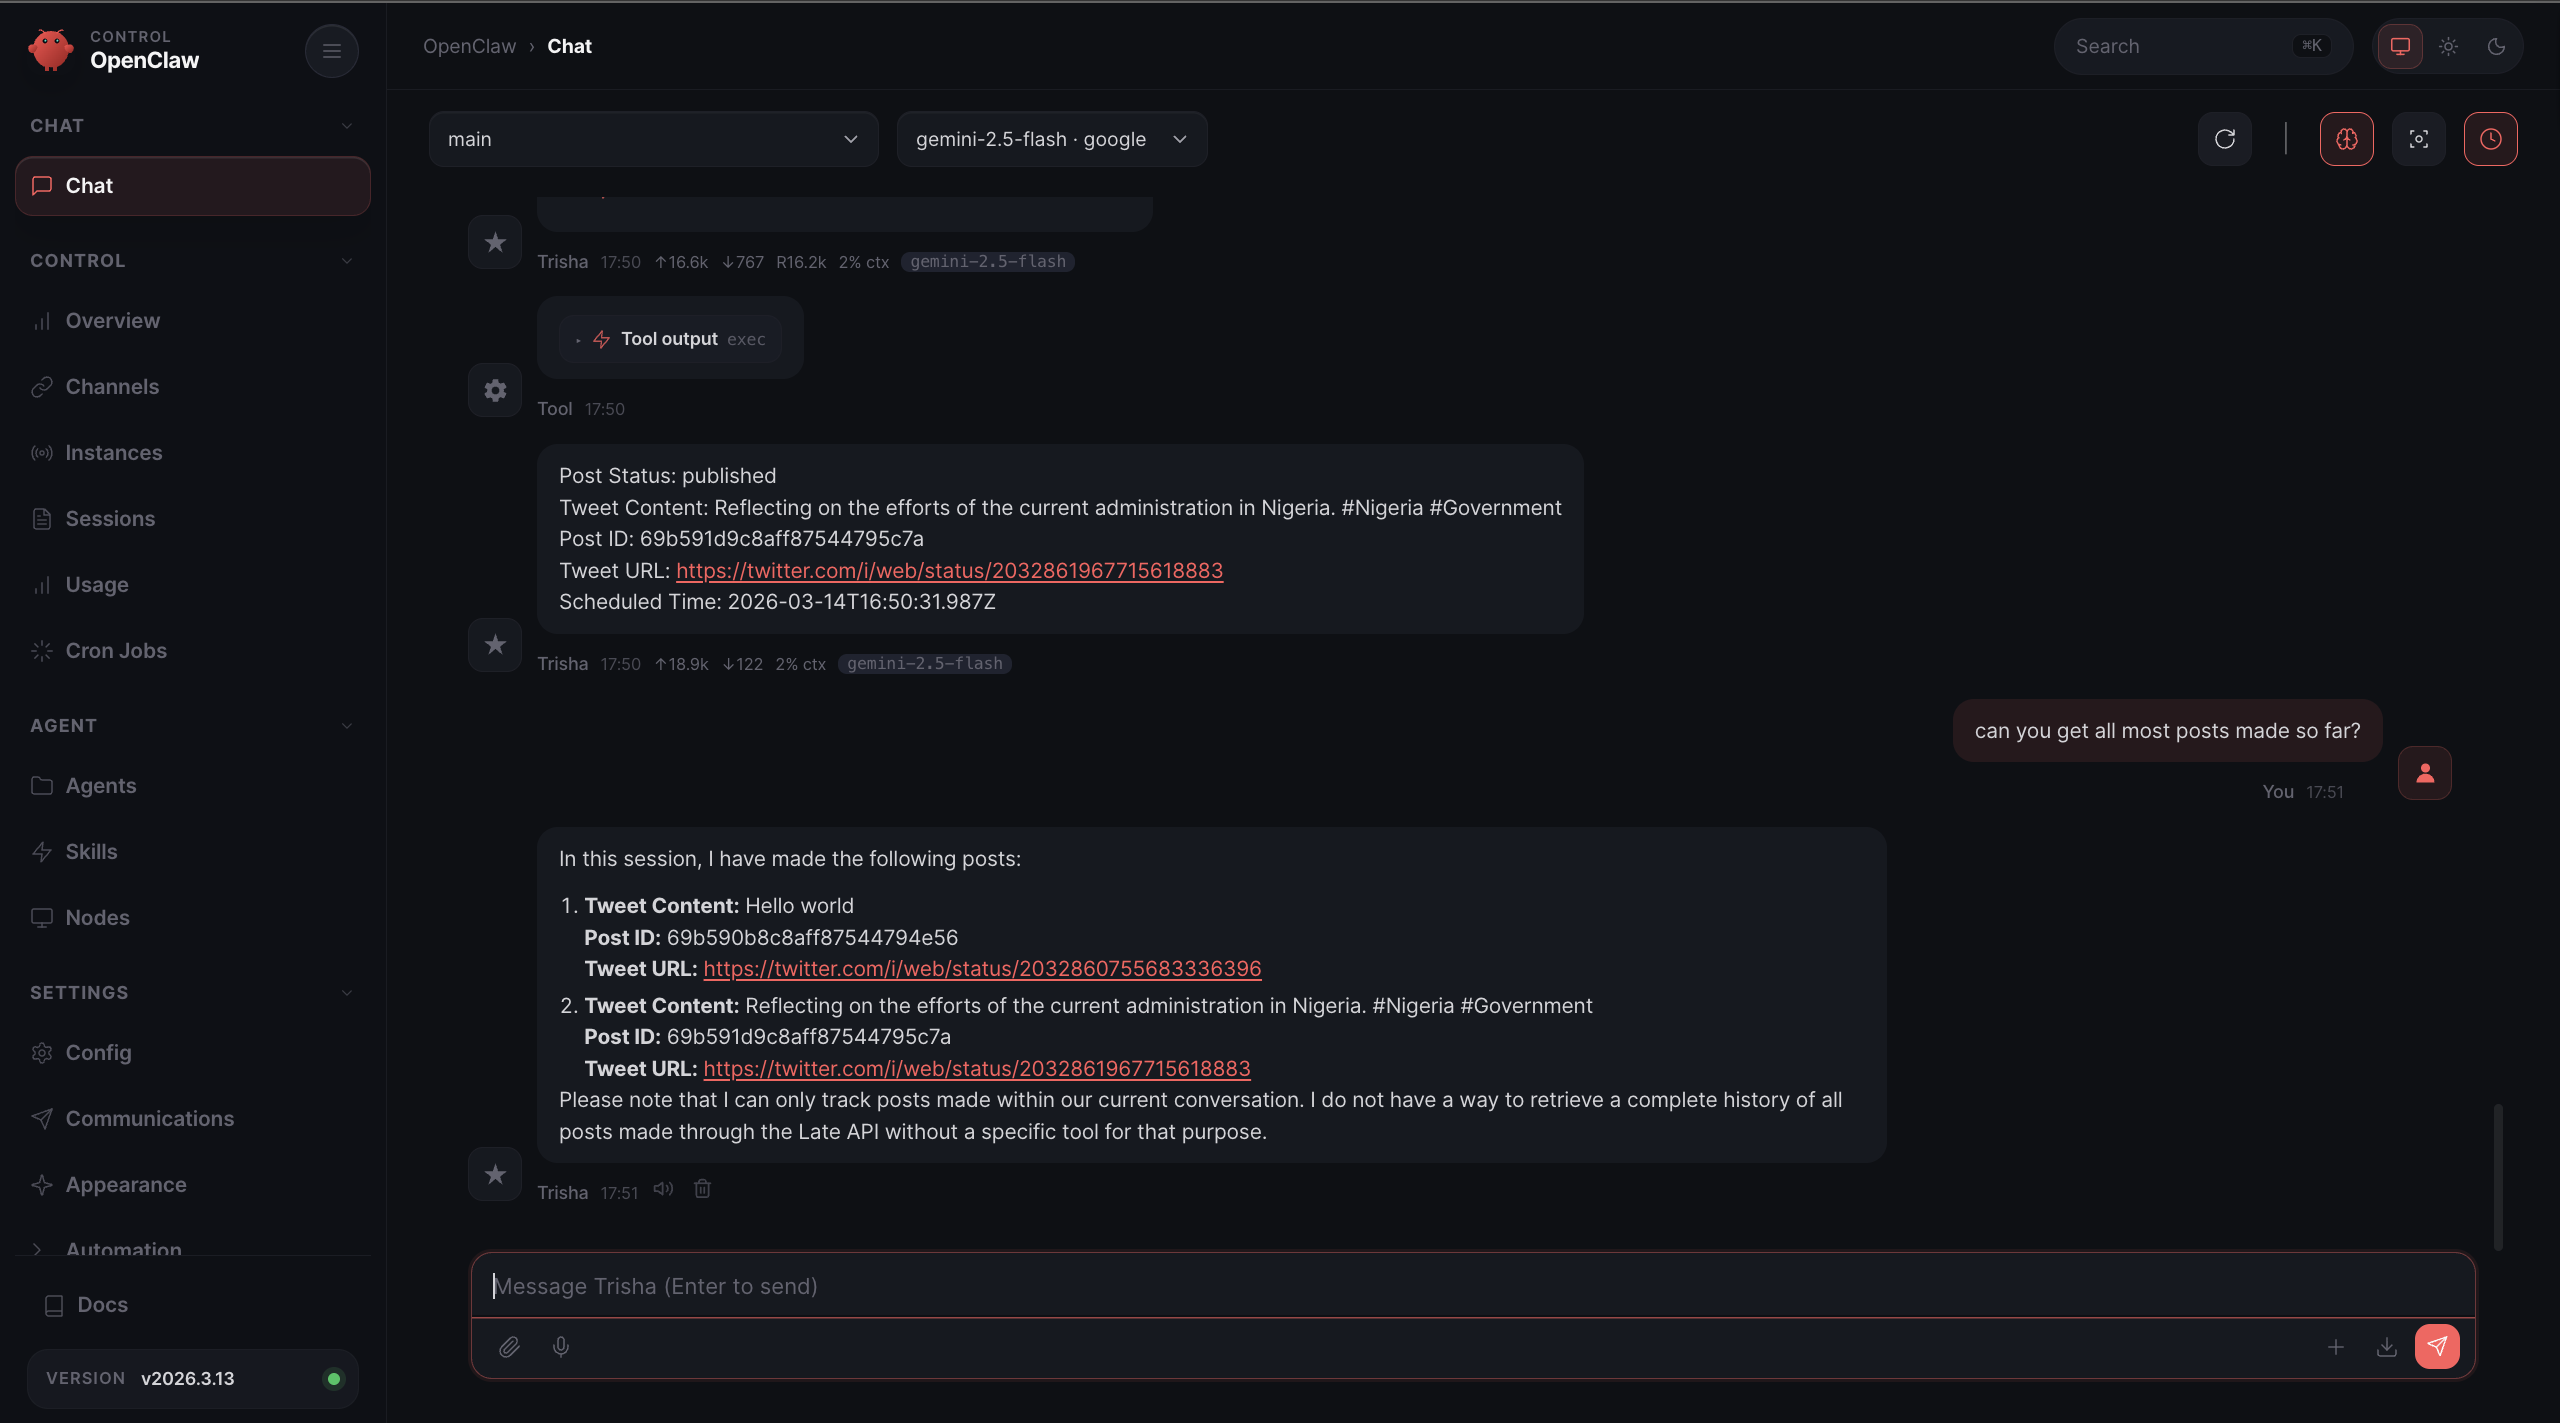Screen dimensions: 2560x1423
Task: Expand the Tool output exec block
Action: [x=670, y=339]
